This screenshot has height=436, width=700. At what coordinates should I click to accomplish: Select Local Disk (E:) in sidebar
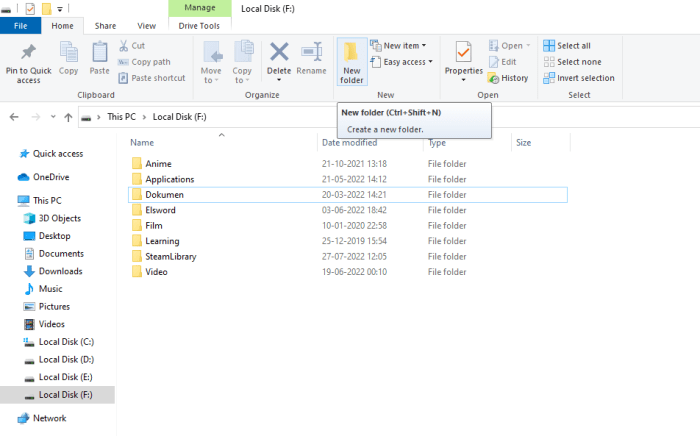coord(58,378)
